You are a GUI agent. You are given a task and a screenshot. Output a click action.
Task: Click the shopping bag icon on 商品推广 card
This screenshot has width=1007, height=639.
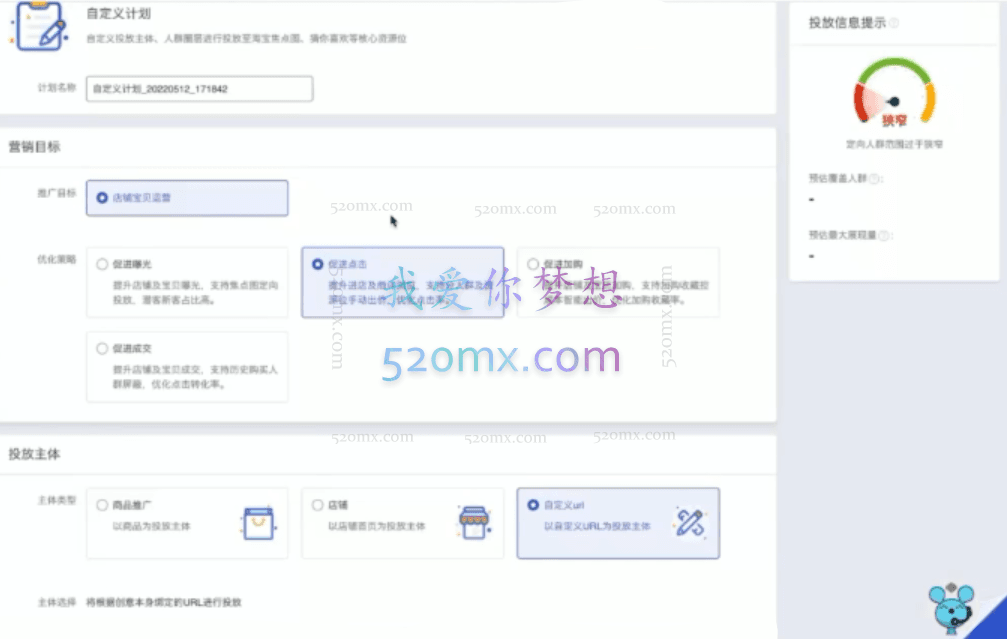(256, 522)
